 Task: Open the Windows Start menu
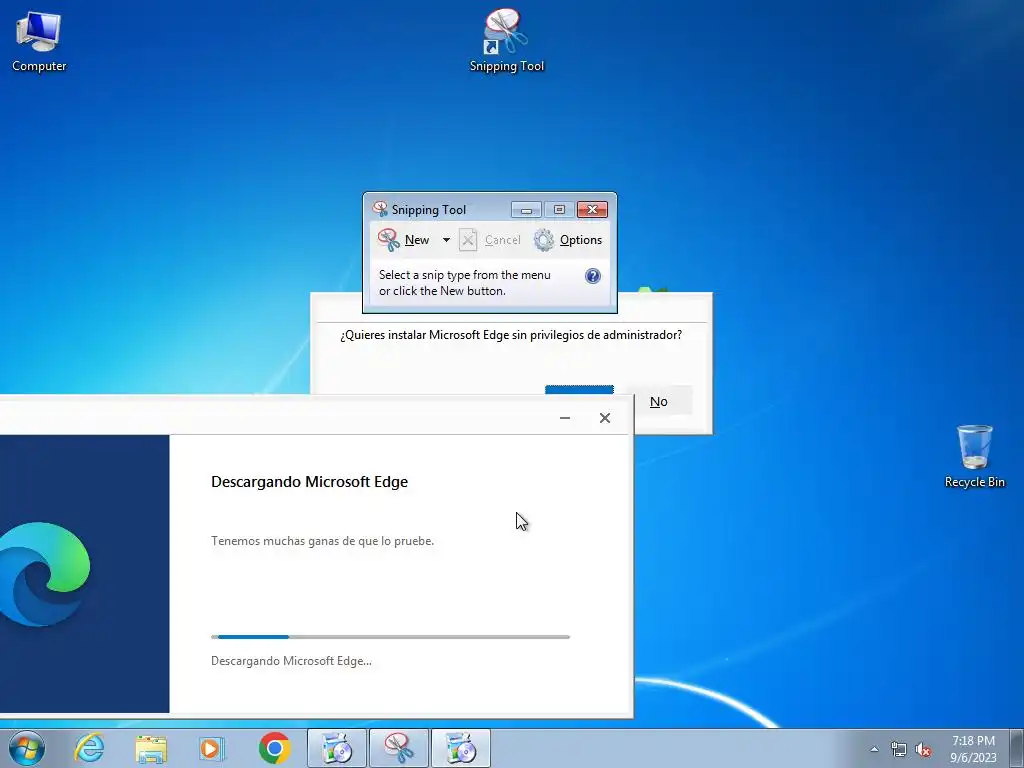pos(27,748)
